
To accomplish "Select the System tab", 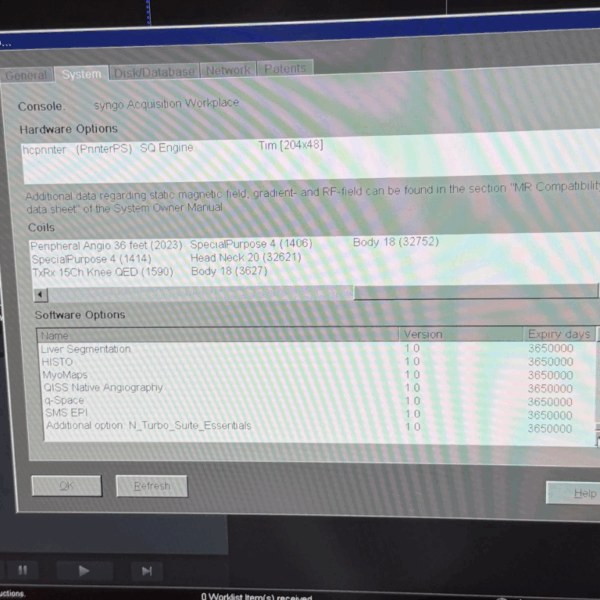I will [x=81, y=74].
